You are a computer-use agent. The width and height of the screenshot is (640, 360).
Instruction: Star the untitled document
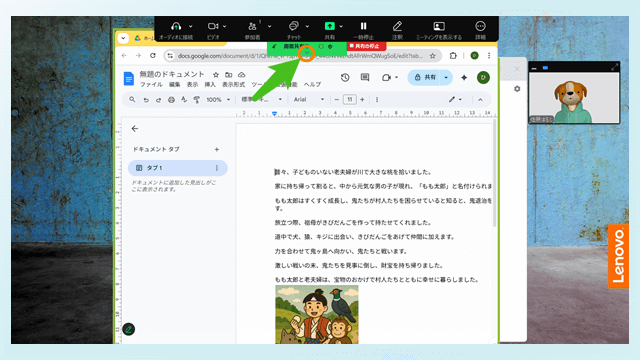216,75
